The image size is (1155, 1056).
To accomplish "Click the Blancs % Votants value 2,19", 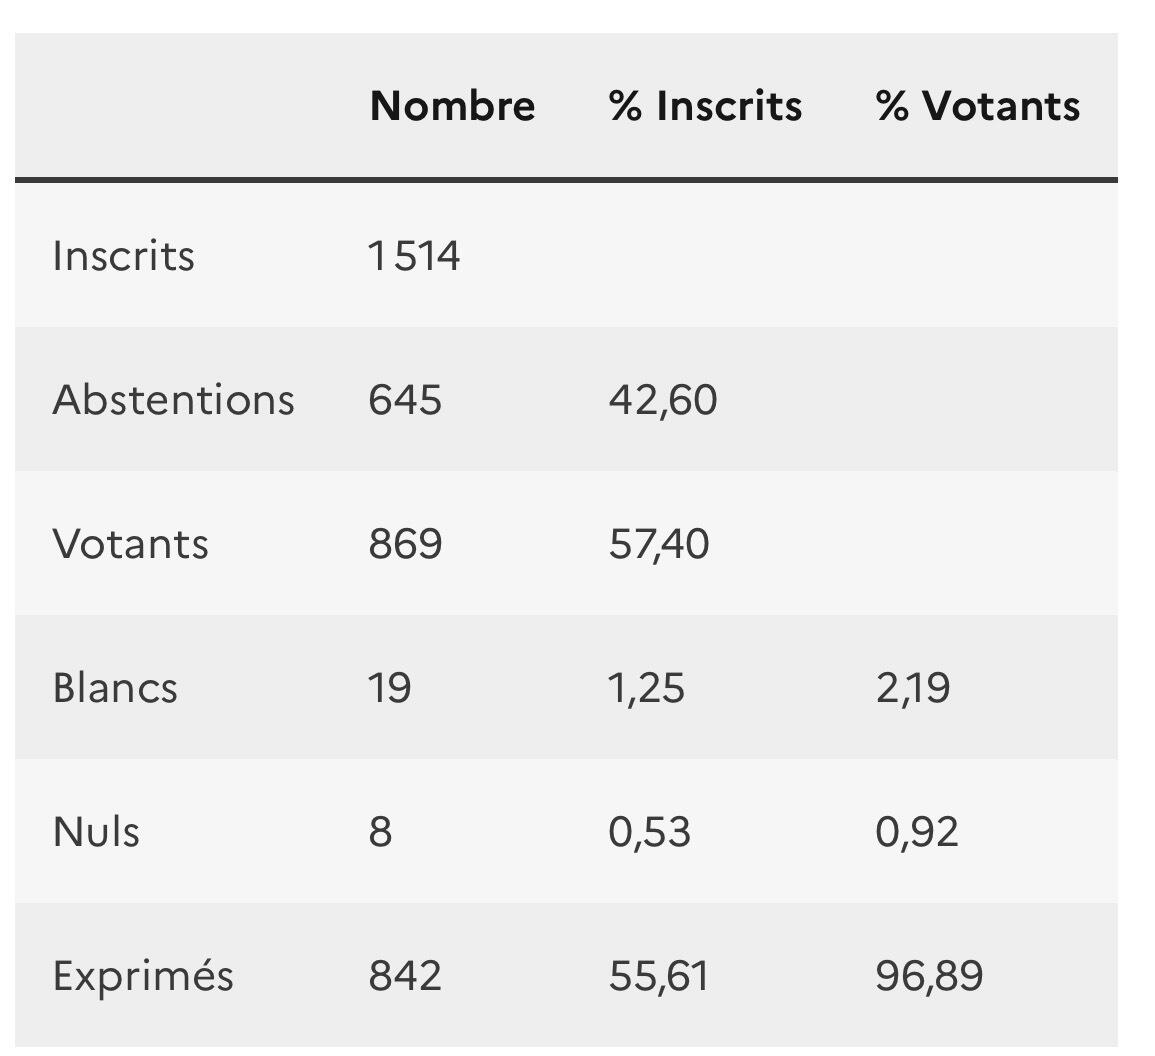I will (913, 688).
